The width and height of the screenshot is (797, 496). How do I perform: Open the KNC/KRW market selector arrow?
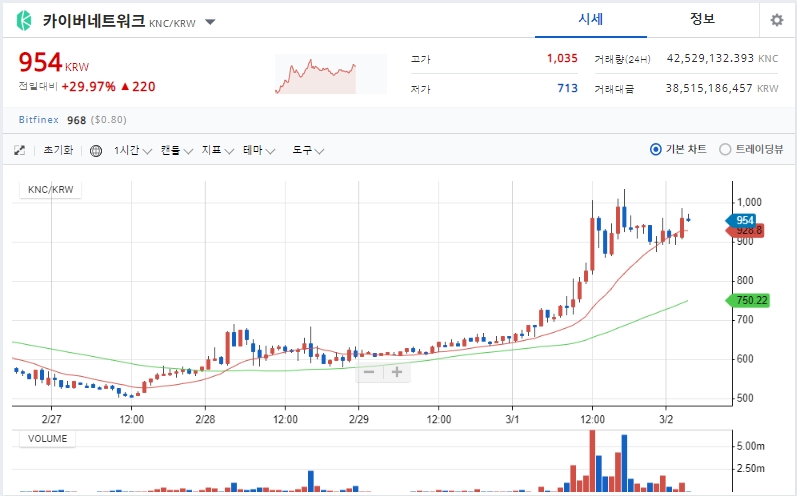[x=210, y=22]
